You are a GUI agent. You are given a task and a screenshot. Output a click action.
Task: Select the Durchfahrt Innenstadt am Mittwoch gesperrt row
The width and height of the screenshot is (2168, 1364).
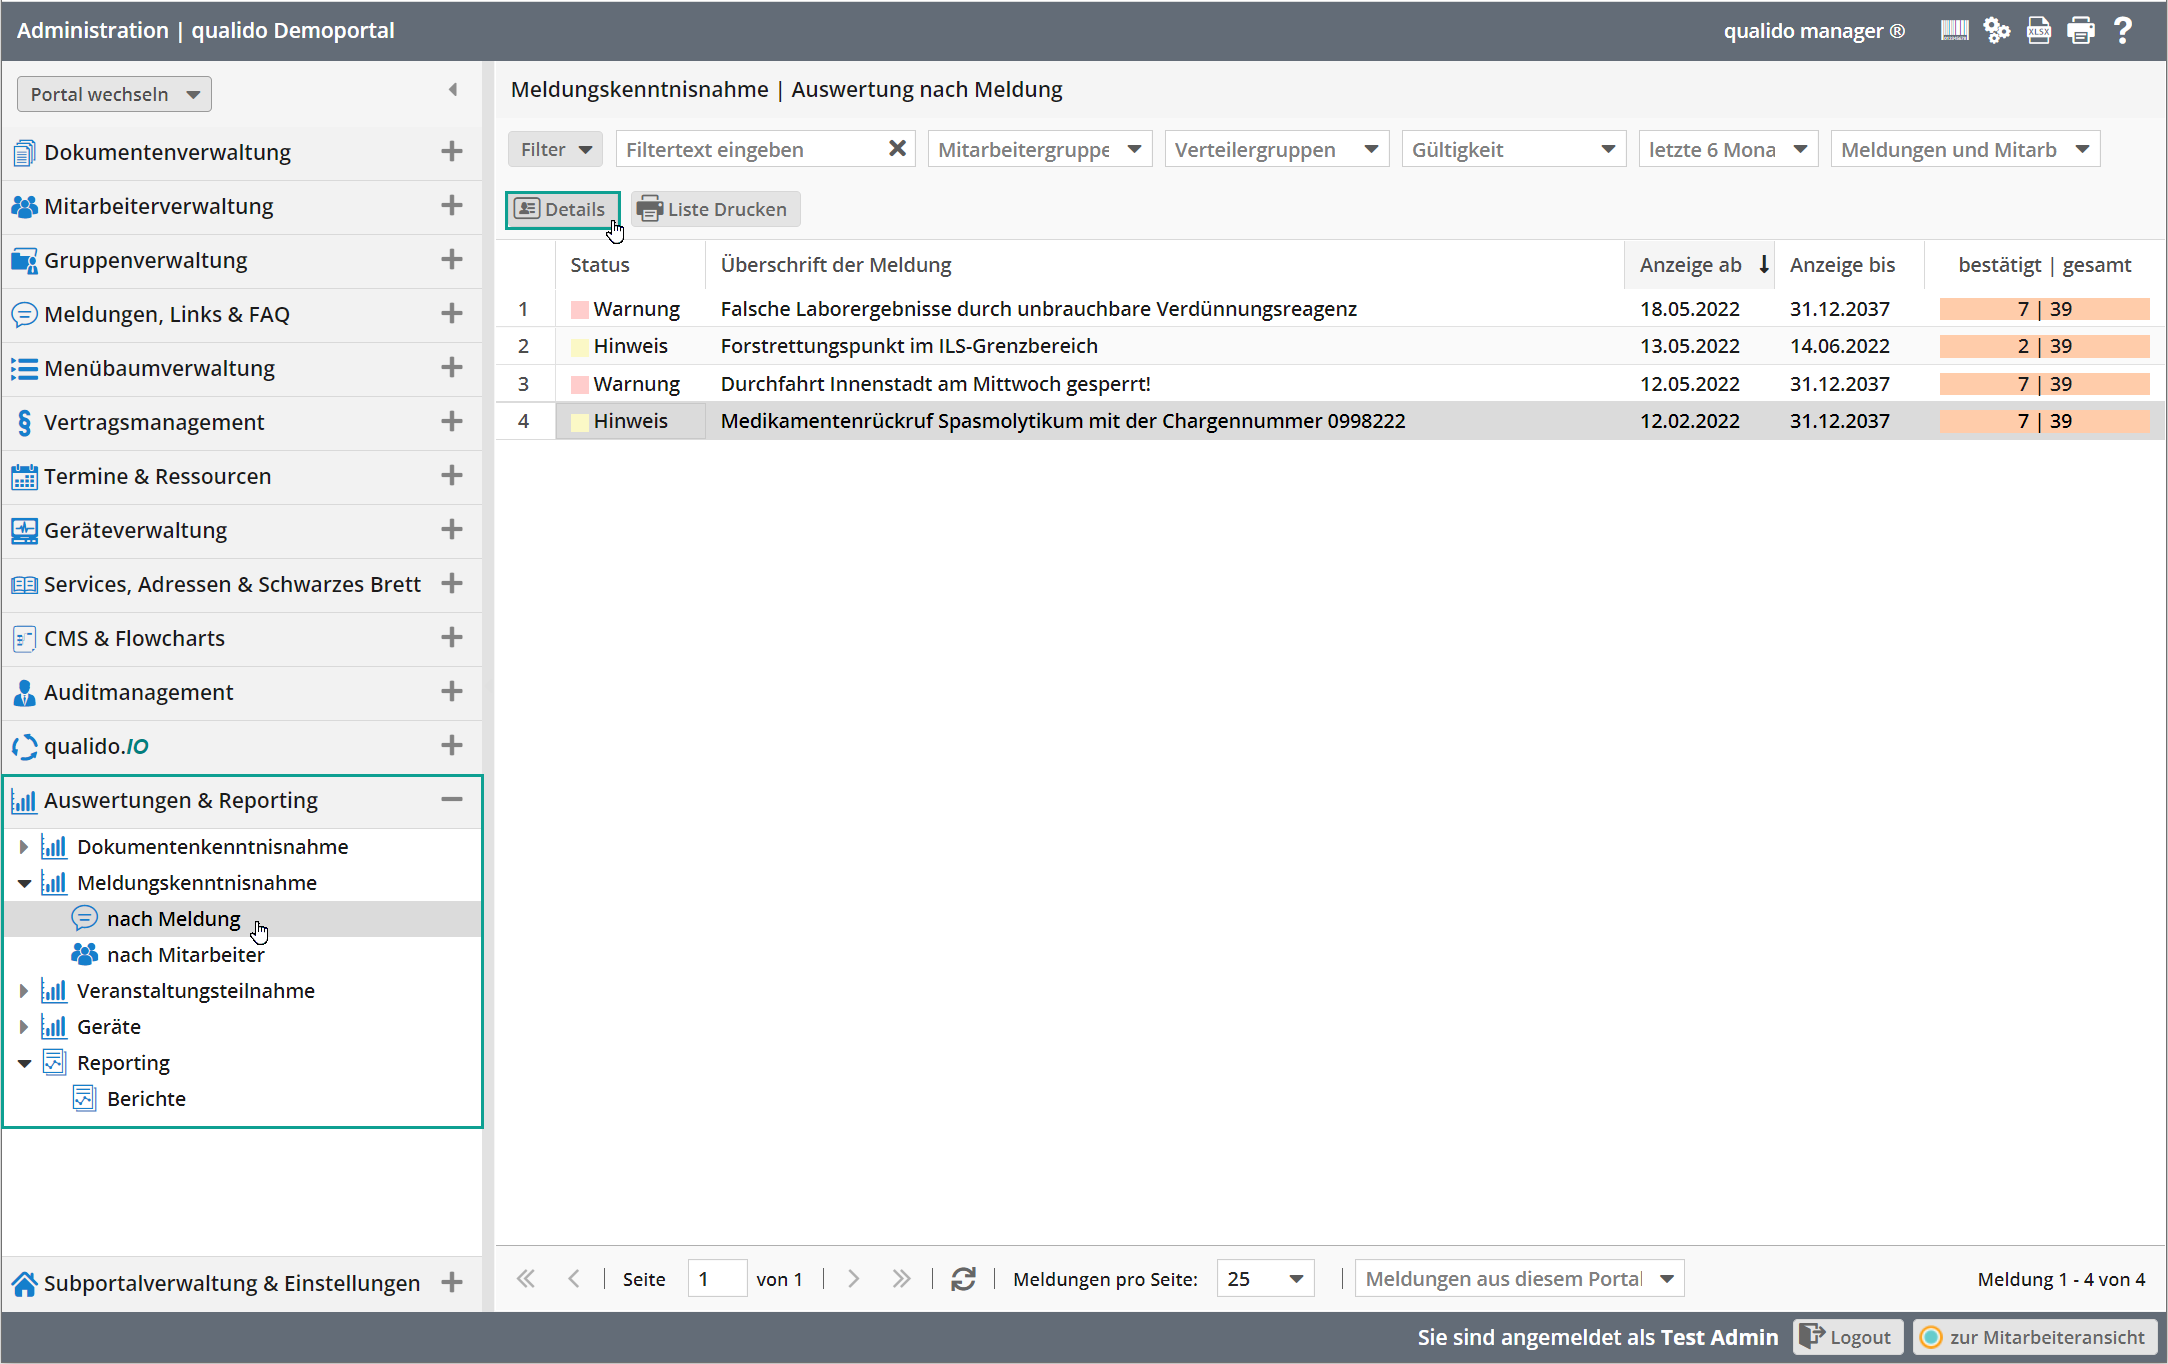pos(1330,384)
